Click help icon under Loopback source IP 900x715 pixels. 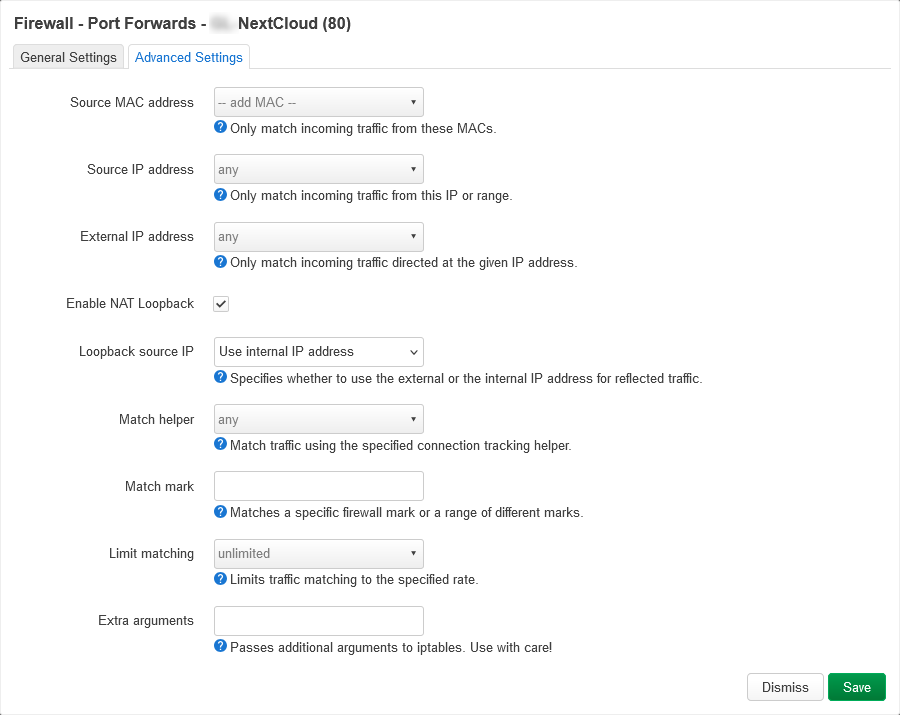point(221,378)
